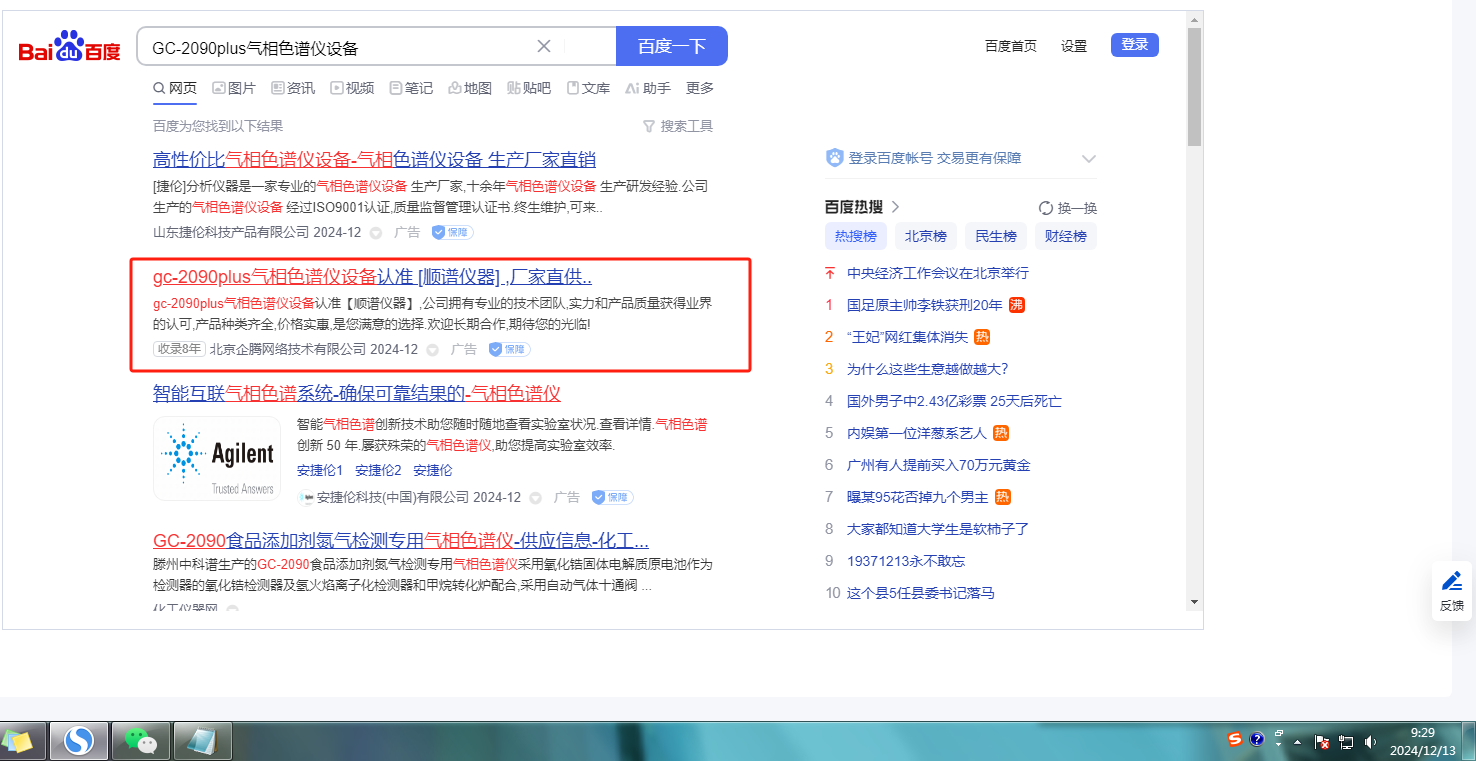Click the small Agilent favicon beside 安捷伦科技(中国)有限公司
1476x761 pixels.
[x=307, y=497]
